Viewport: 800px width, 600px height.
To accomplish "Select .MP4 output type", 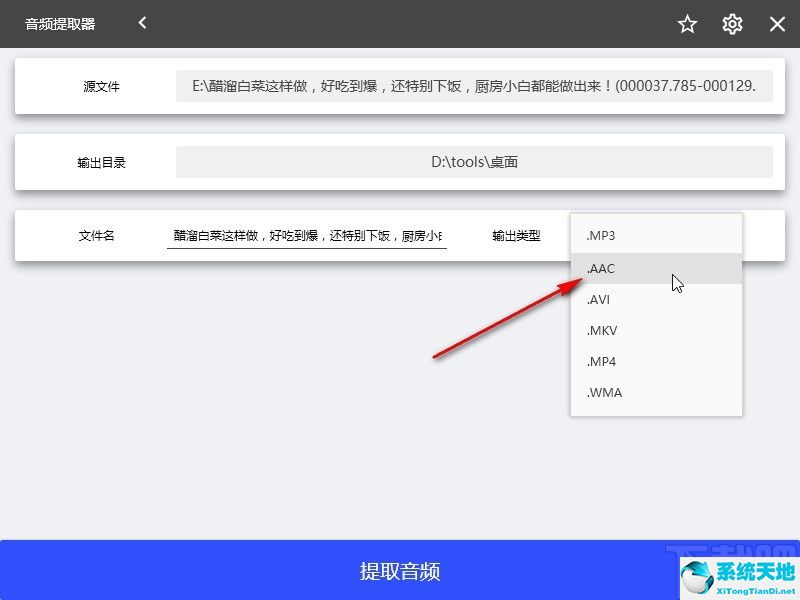I will pyautogui.click(x=656, y=362).
